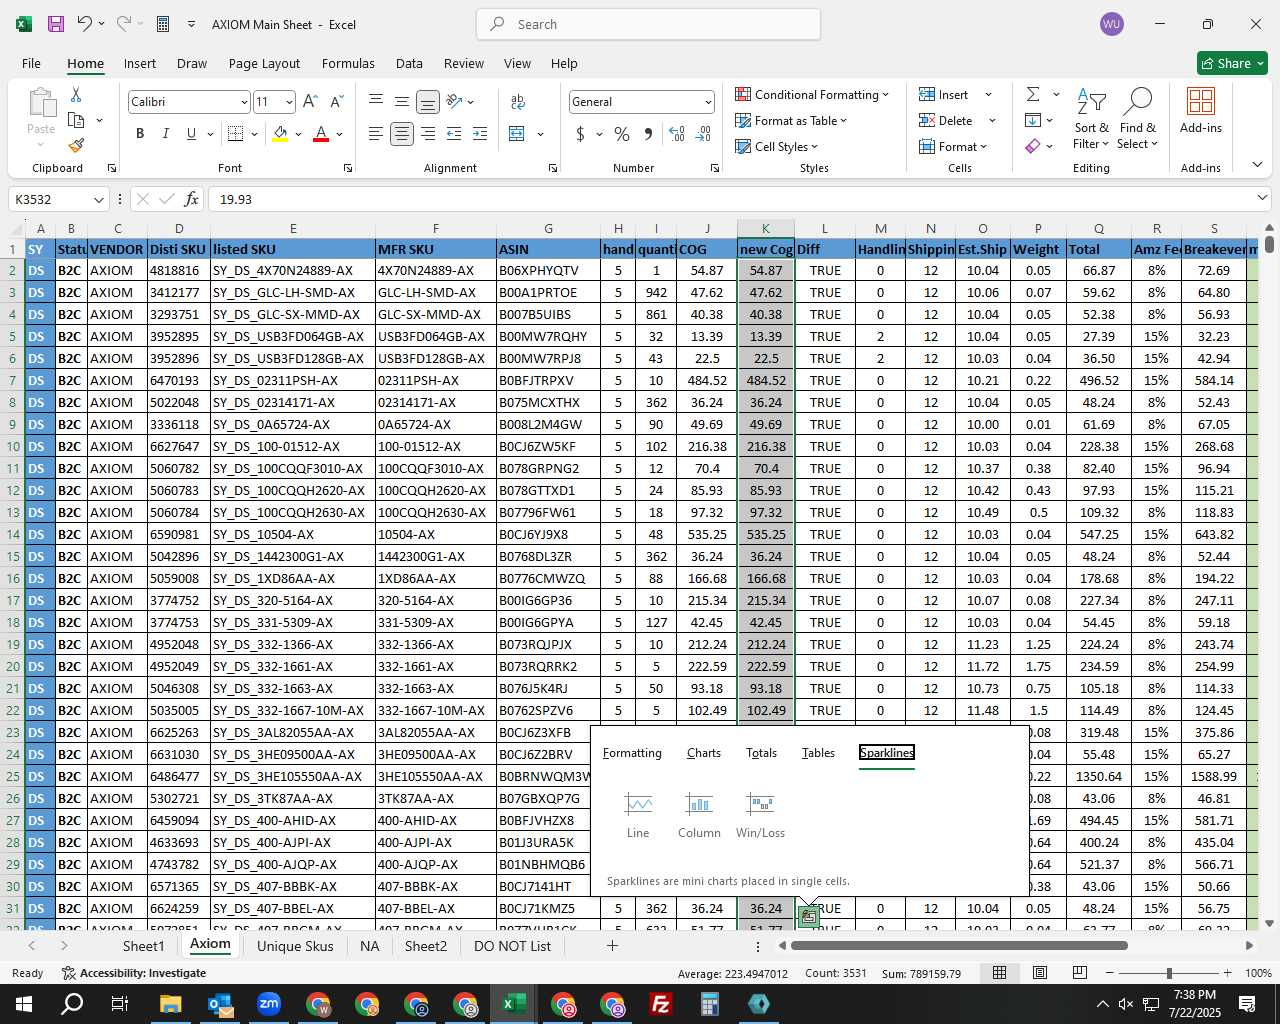Toggle Align Right button
The height and width of the screenshot is (1024, 1280).
pyautogui.click(x=427, y=133)
